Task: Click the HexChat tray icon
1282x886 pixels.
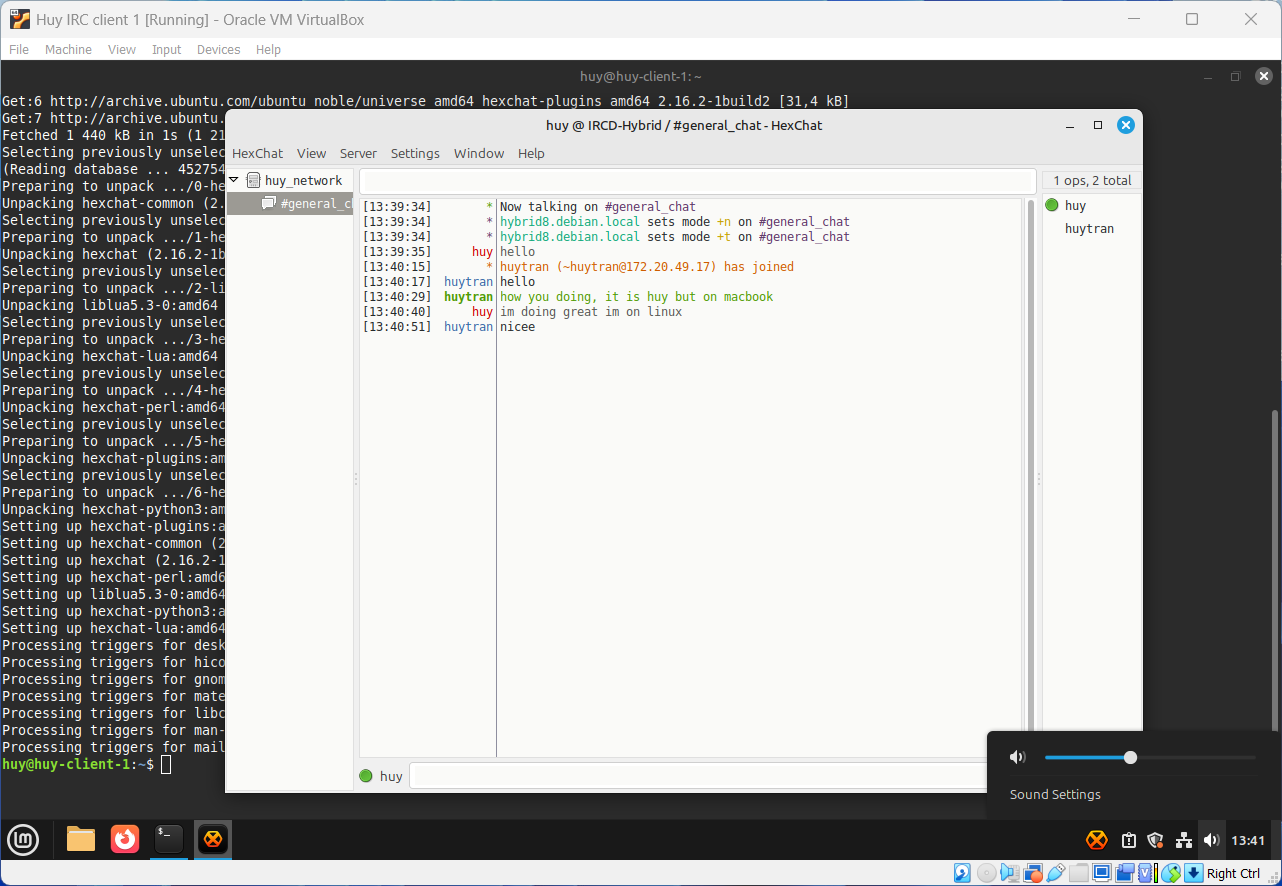Action: pyautogui.click(x=1097, y=840)
